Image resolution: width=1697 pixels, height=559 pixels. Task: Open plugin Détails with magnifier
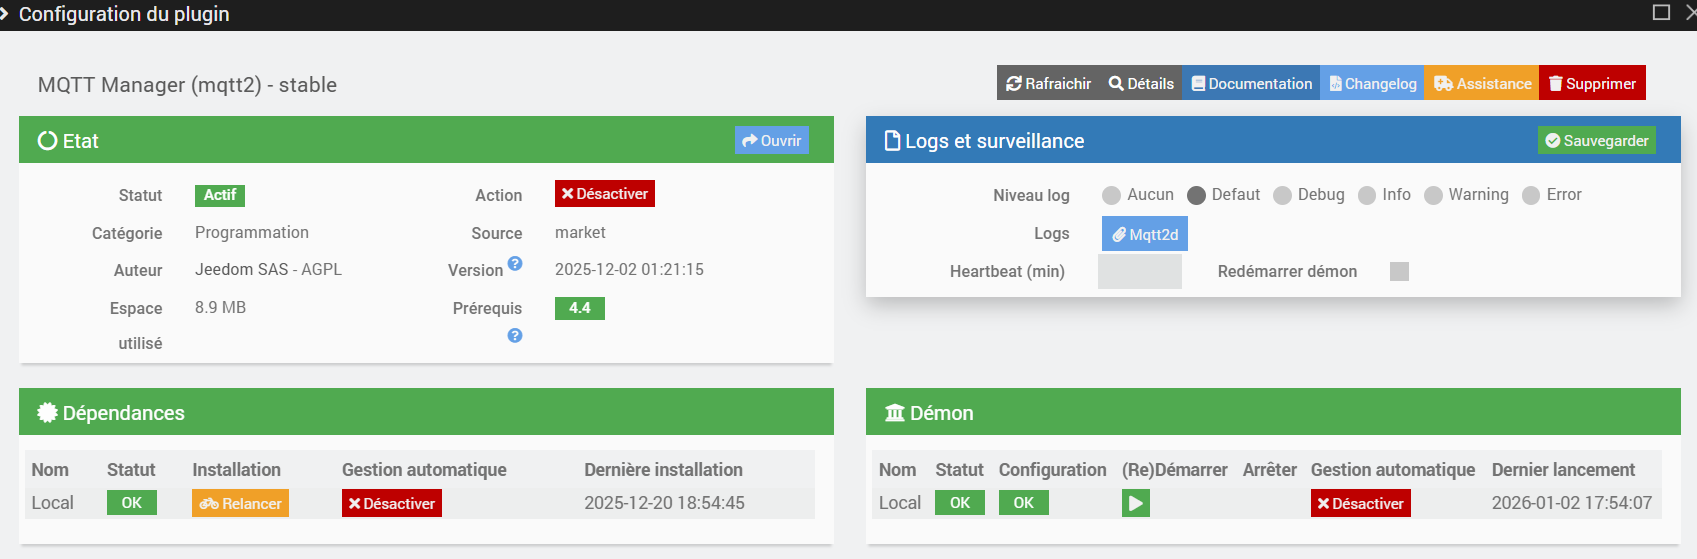point(1141,83)
